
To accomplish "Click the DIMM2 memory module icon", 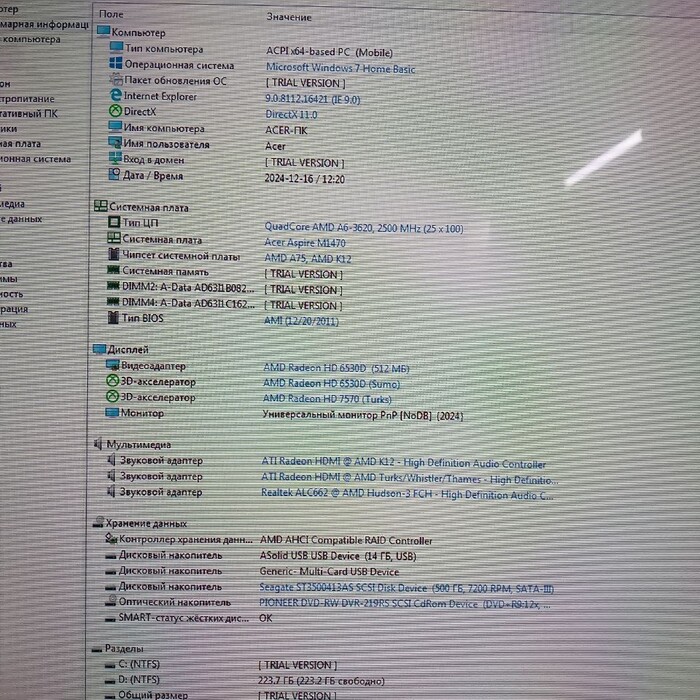I will pyautogui.click(x=113, y=285).
